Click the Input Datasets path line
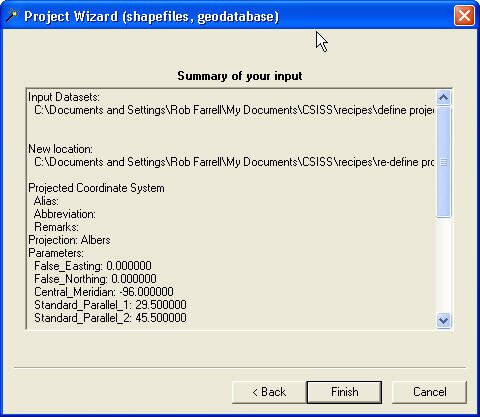 coord(234,110)
